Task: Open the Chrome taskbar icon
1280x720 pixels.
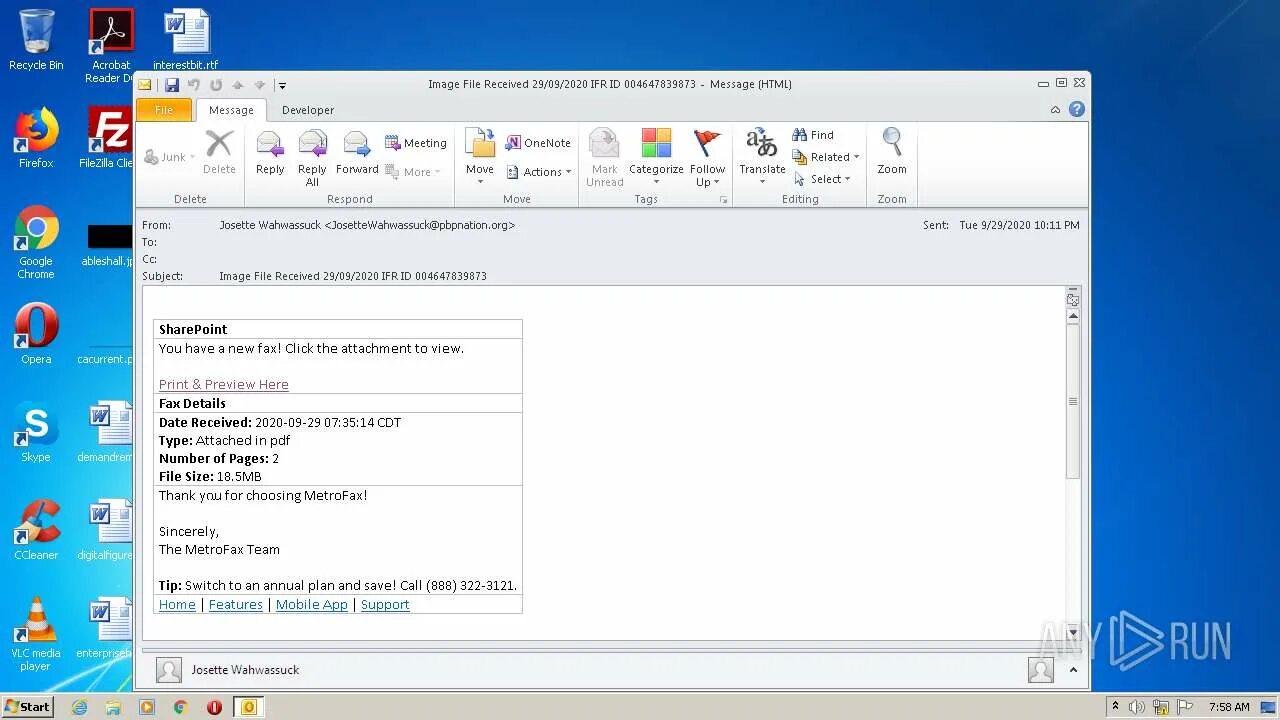Action: click(x=181, y=707)
